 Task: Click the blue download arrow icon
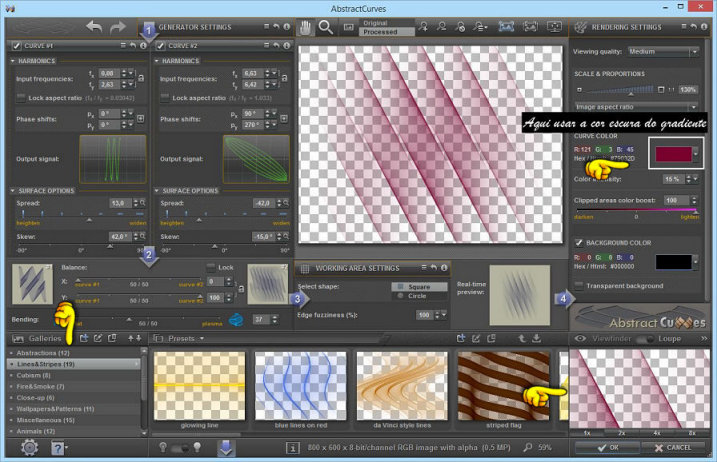pyautogui.click(x=226, y=447)
